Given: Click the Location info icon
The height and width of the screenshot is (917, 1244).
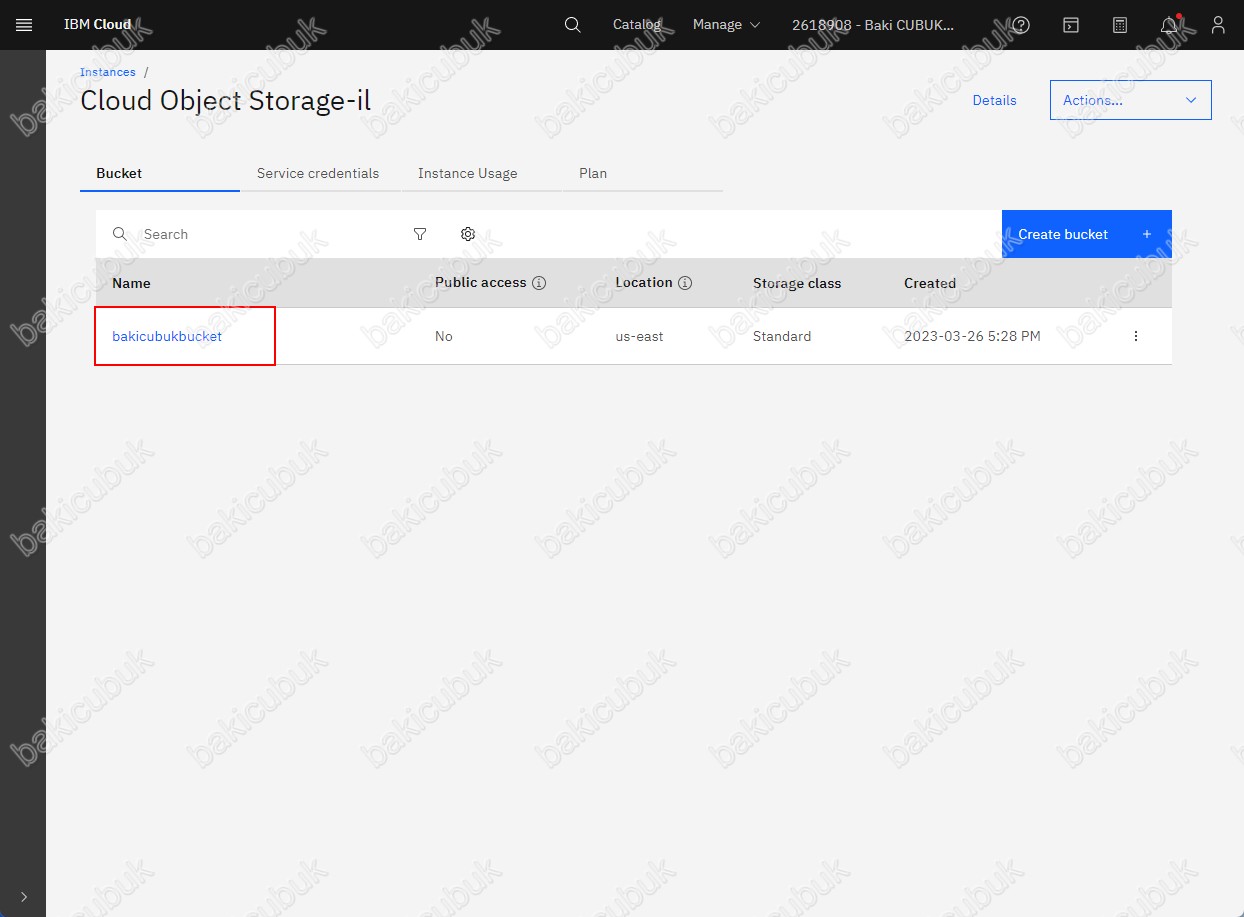Looking at the screenshot, I should point(685,283).
